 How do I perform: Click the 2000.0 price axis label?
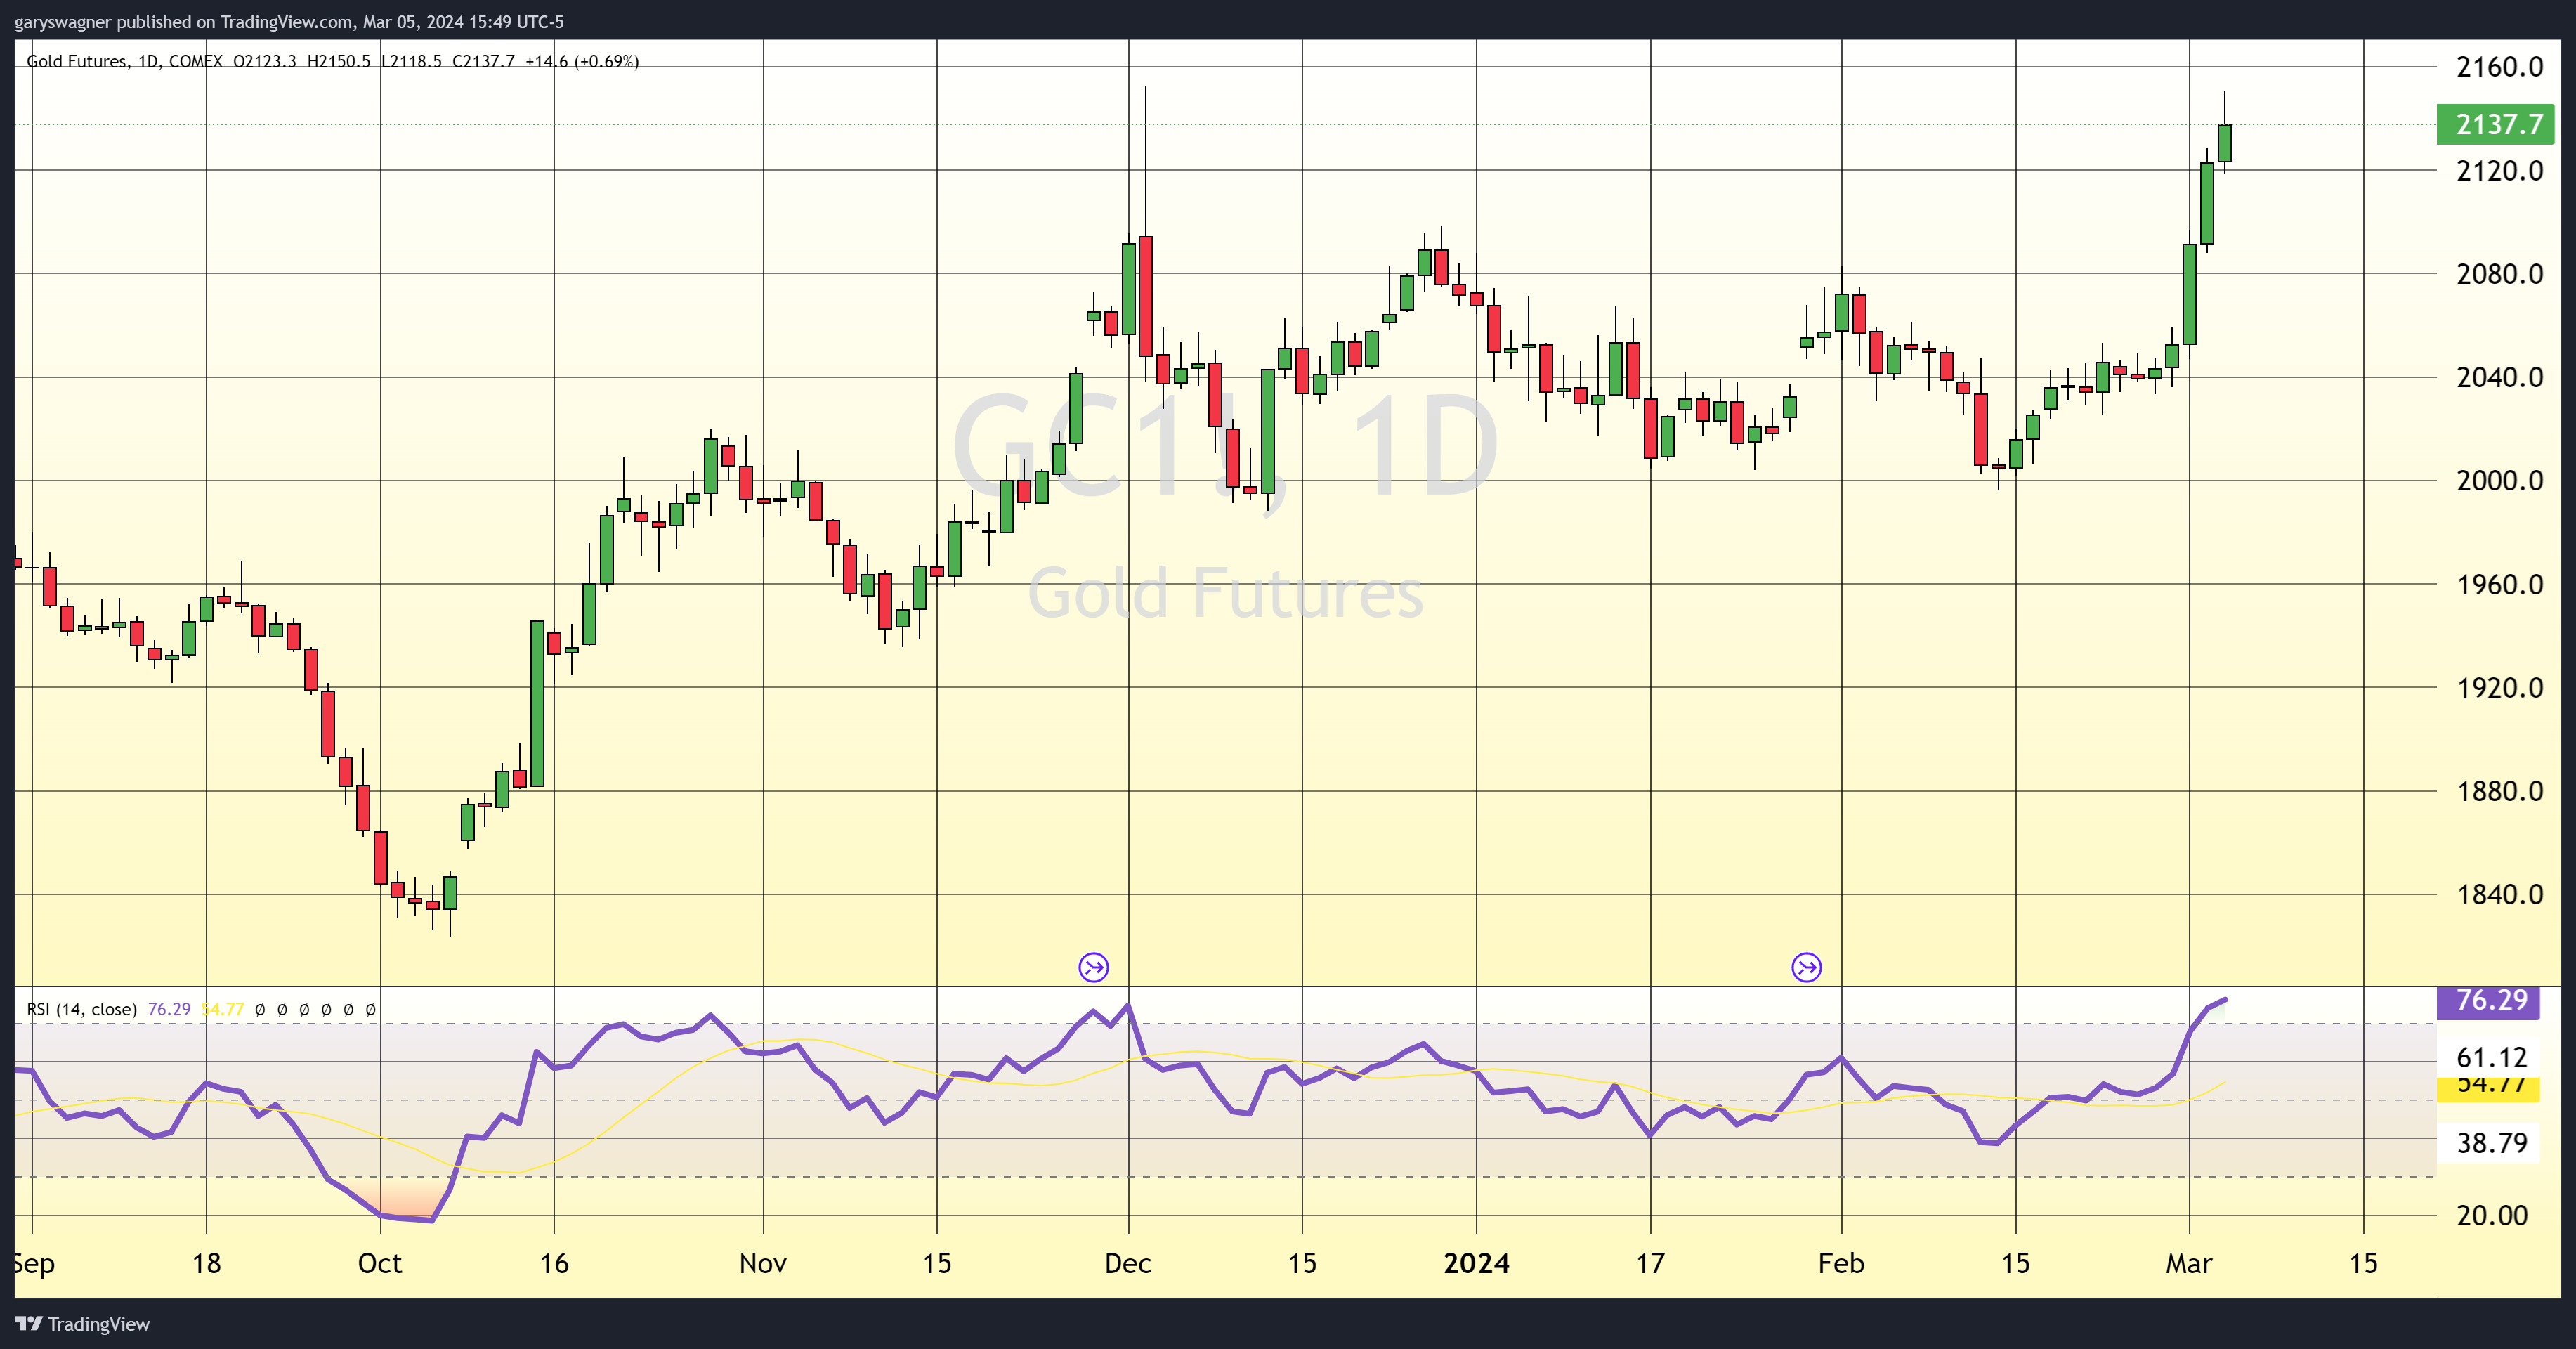tap(2499, 481)
